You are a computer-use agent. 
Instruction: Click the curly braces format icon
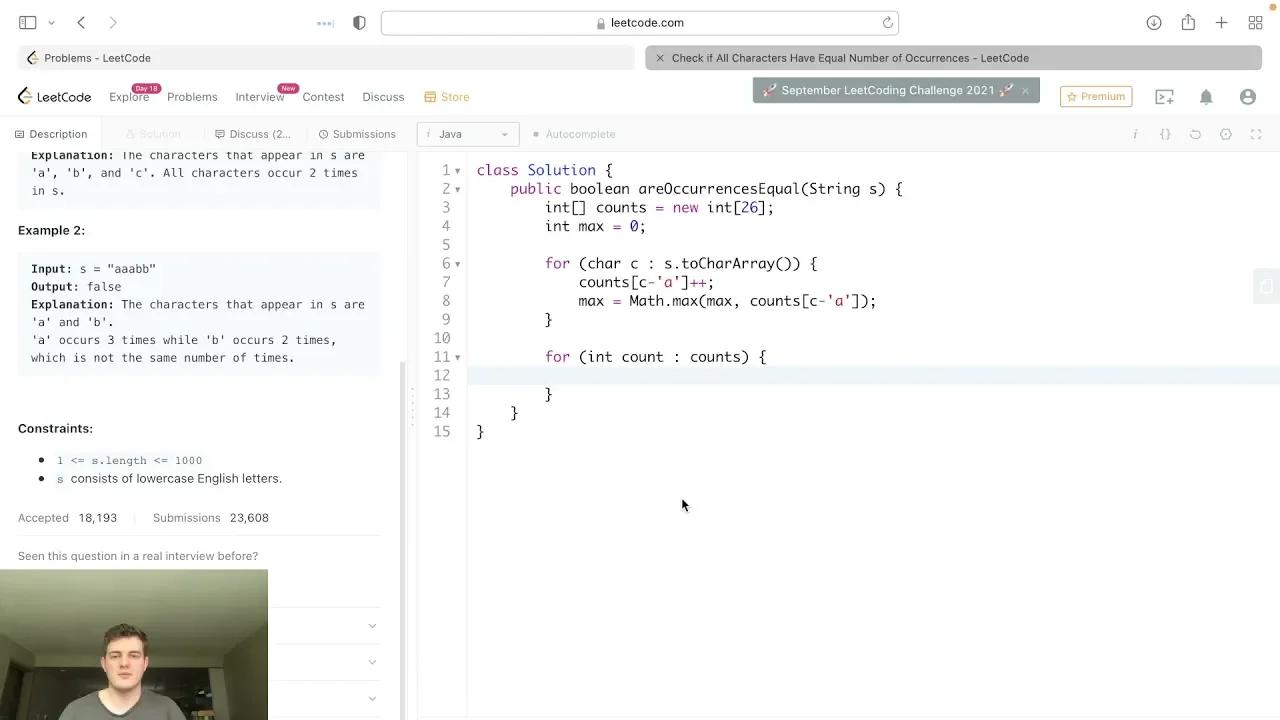(1165, 134)
